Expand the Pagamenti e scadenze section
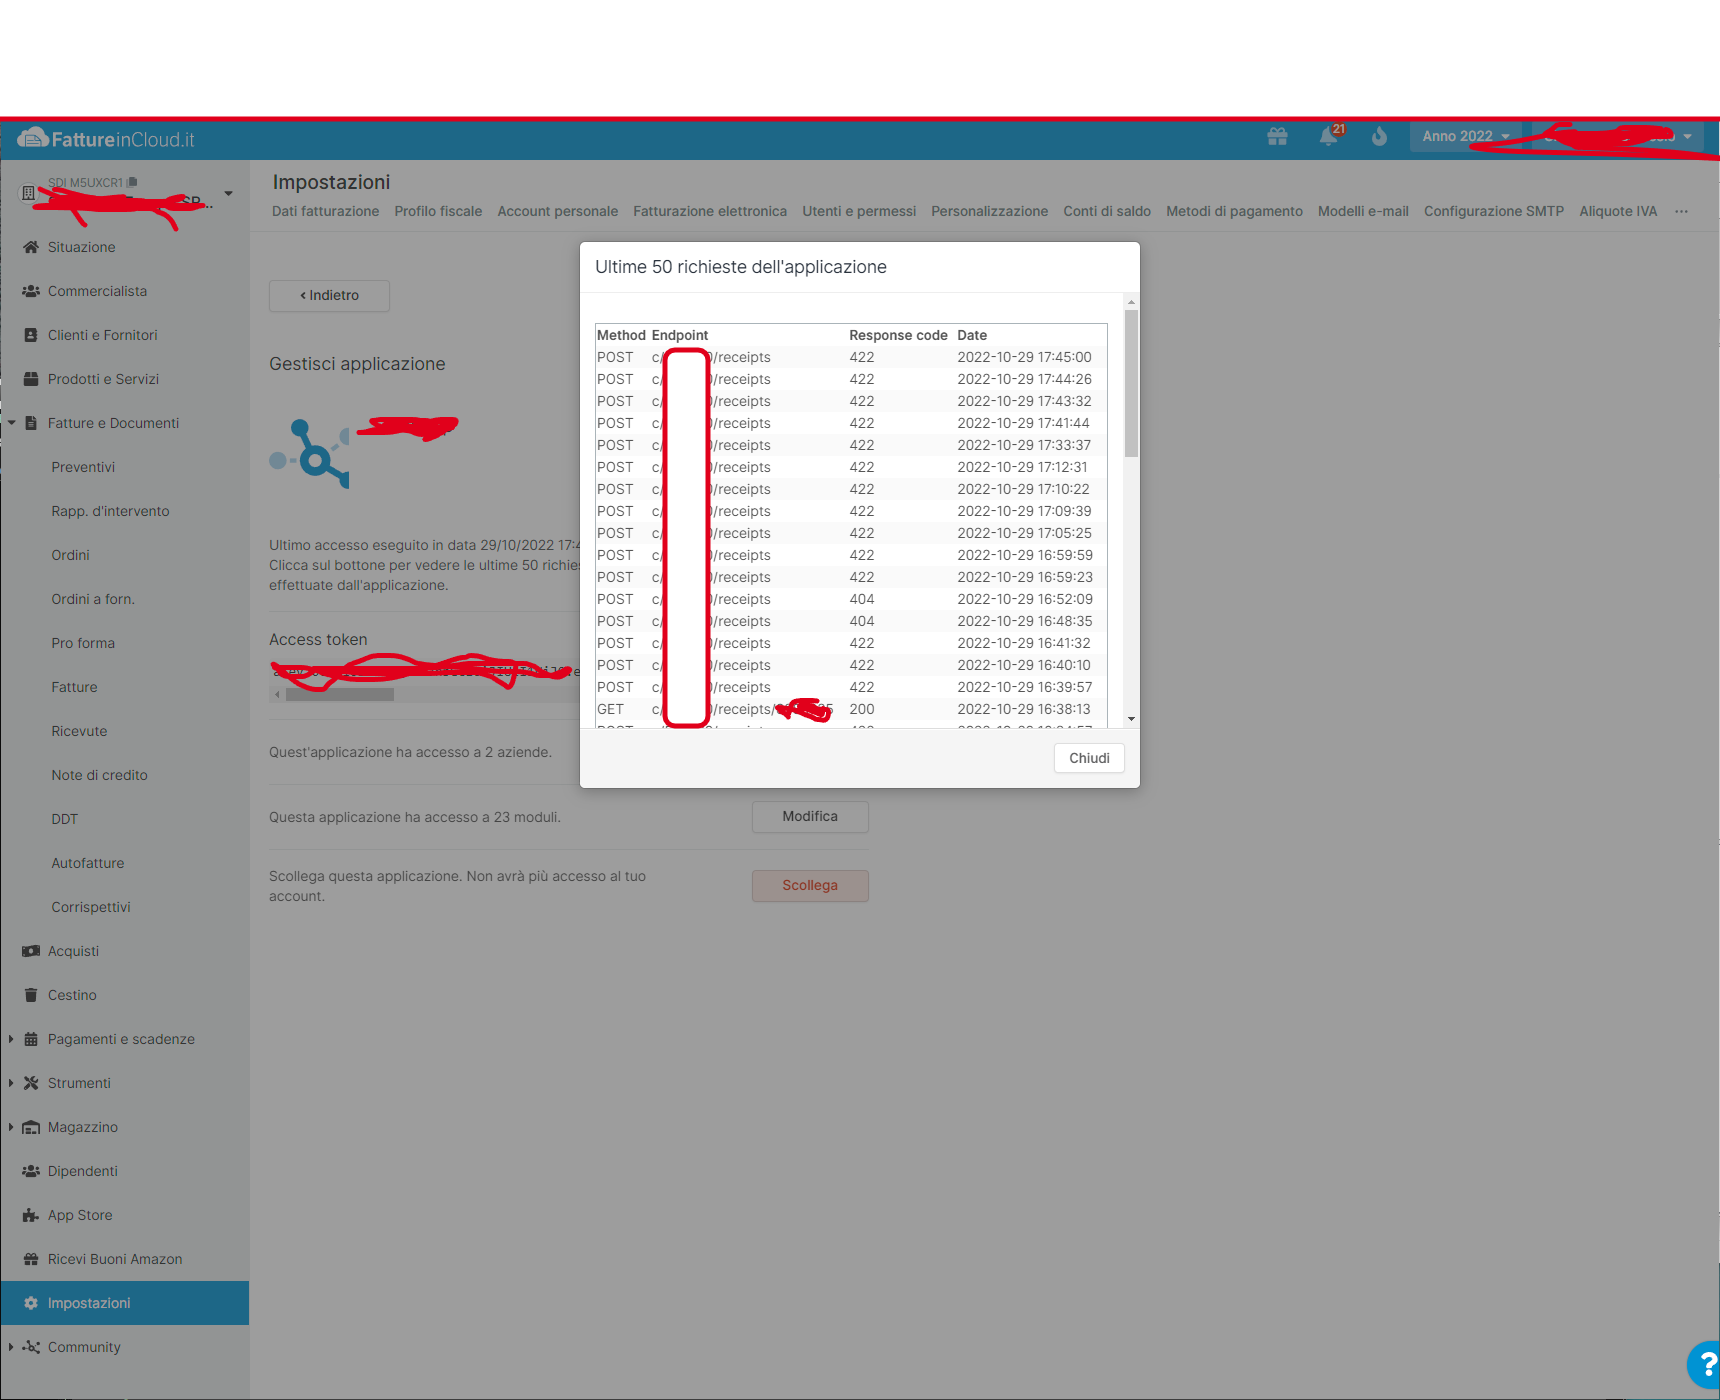Screen dimensions: 1720x1400 [x=121, y=1038]
